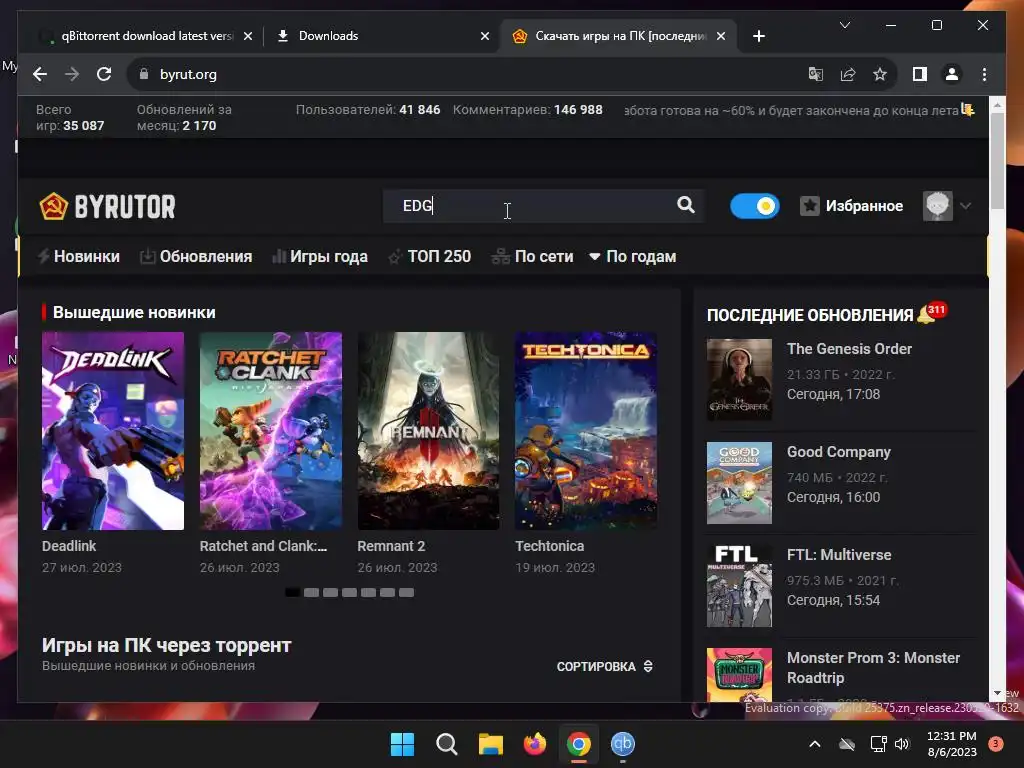Open the Chrome three-dot menu
This screenshot has width=1024, height=768.
984,74
